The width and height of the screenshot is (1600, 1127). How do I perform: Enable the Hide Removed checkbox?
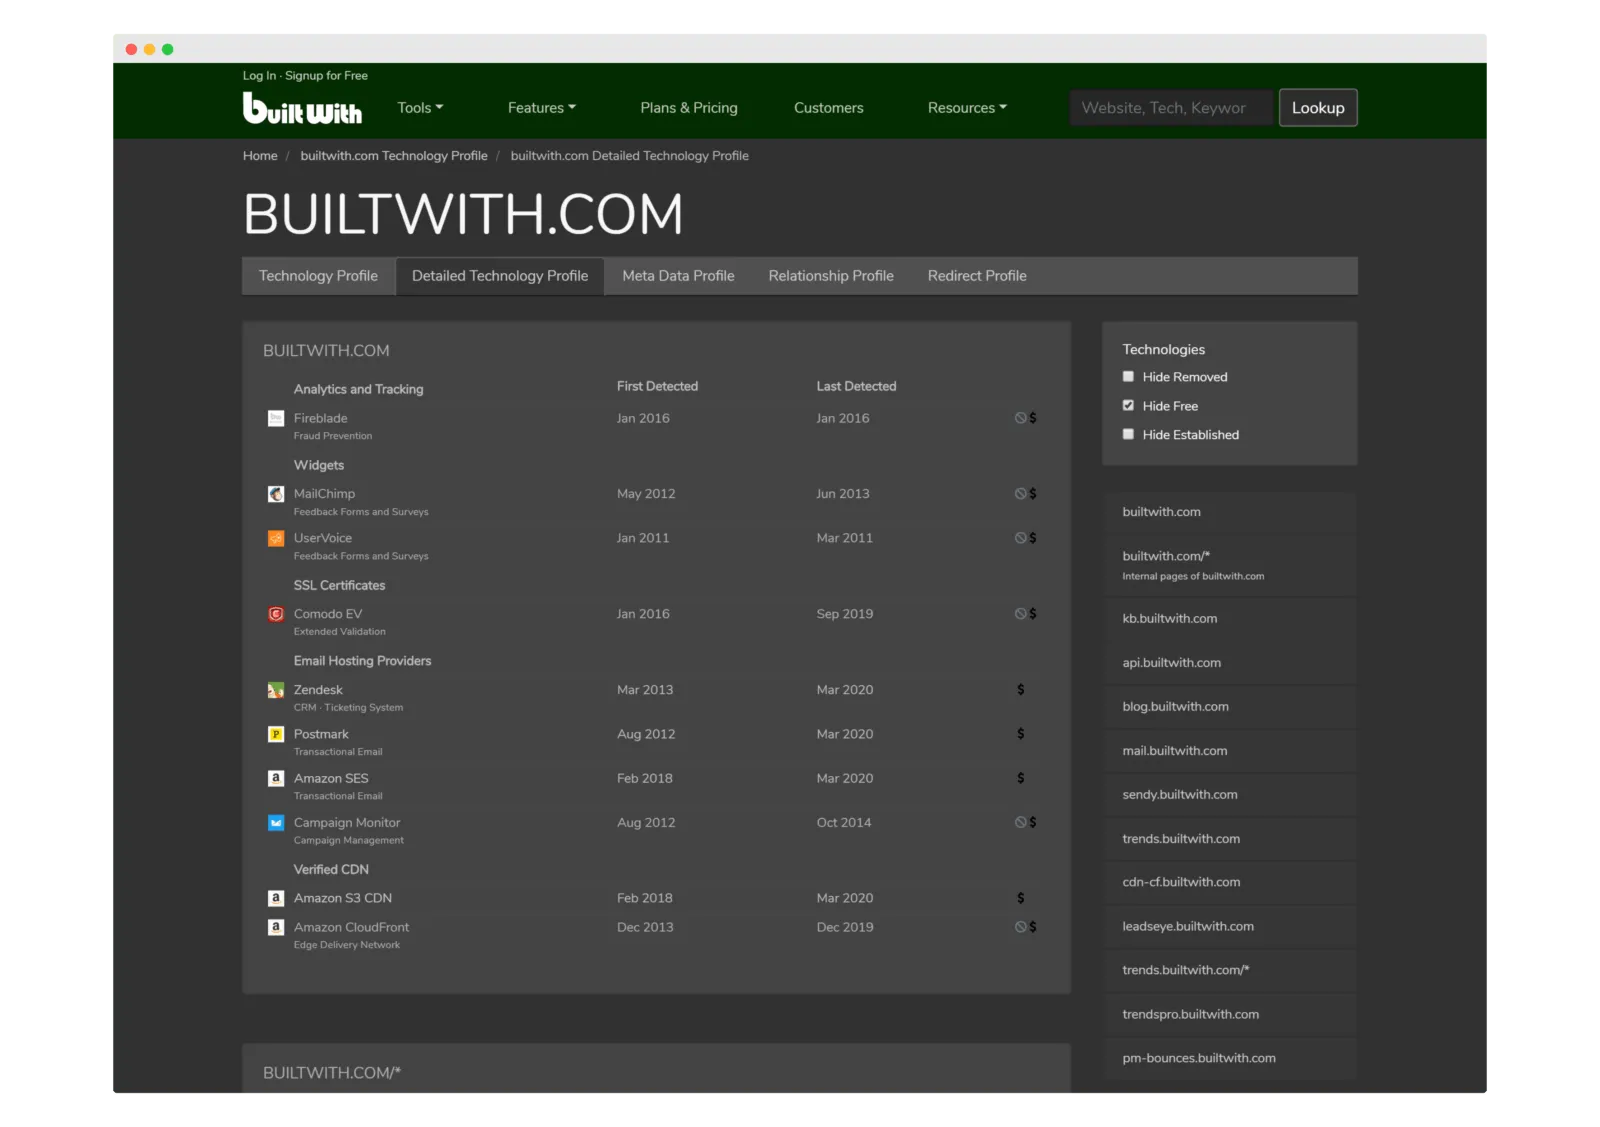pyautogui.click(x=1128, y=377)
